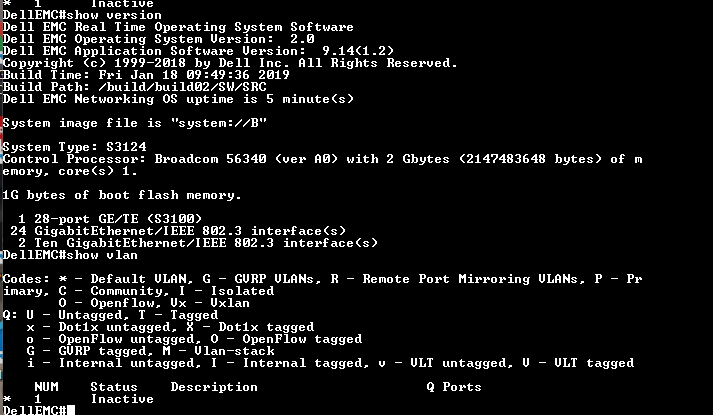Click the System image file "system://B" text
Screen dimensions: 713x415
coord(135,123)
